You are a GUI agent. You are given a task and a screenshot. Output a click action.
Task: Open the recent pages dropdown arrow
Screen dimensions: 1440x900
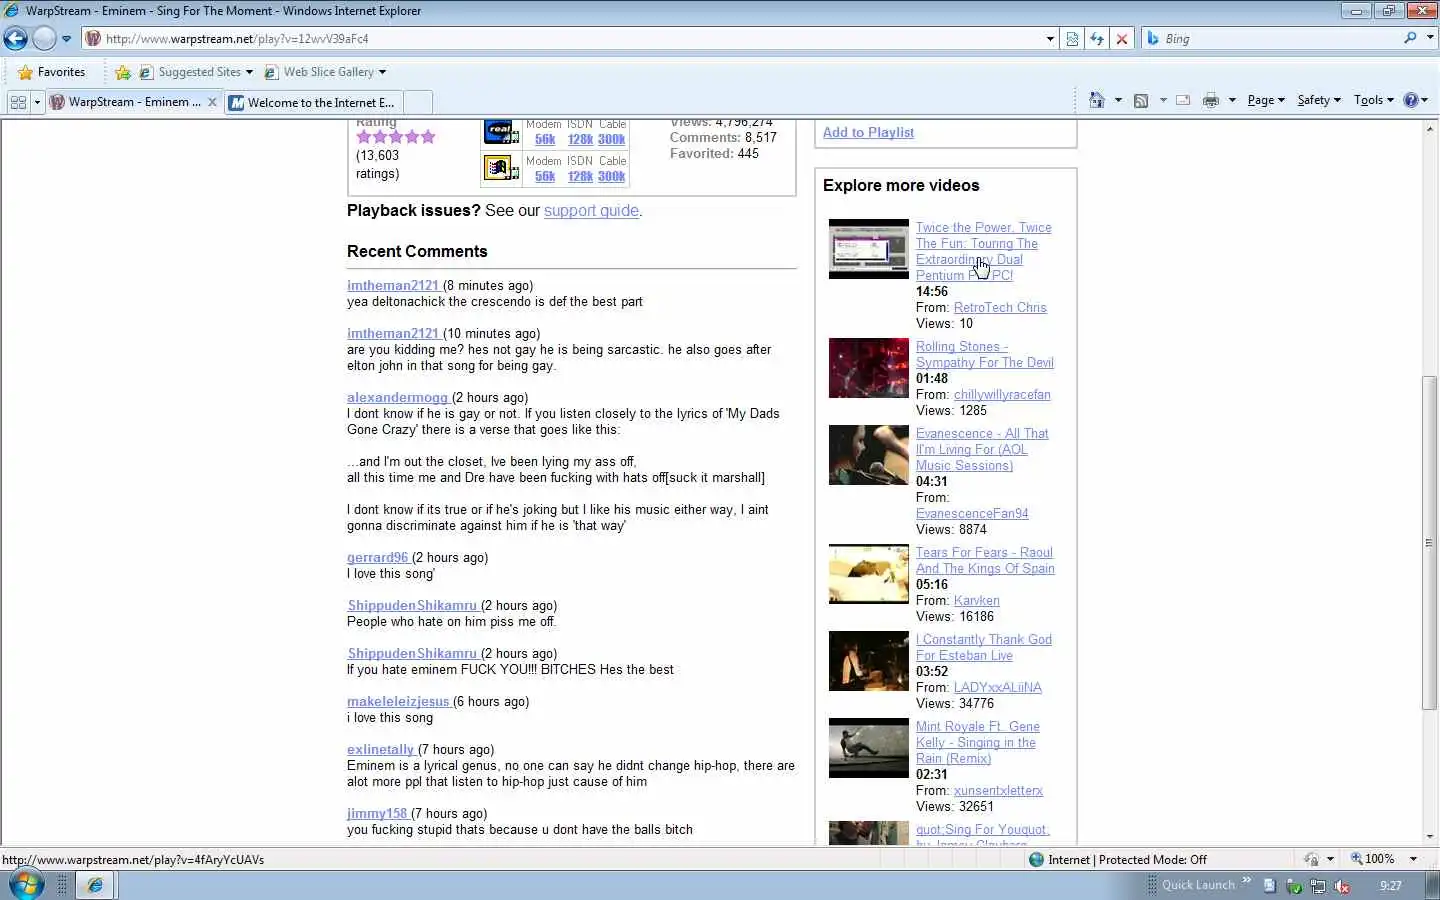(66, 39)
